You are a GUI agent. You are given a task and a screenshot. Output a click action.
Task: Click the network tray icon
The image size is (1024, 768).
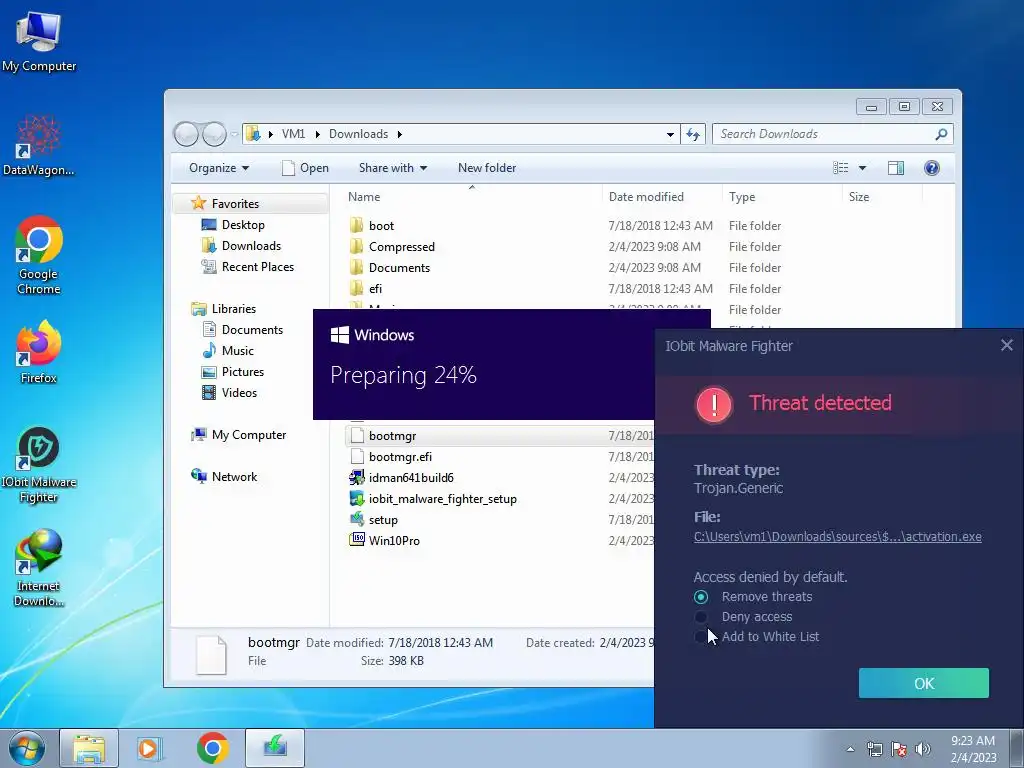(x=874, y=748)
